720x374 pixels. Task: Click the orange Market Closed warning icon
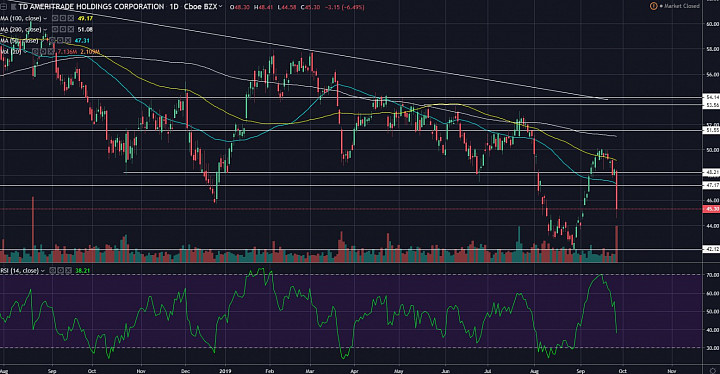[653, 6]
